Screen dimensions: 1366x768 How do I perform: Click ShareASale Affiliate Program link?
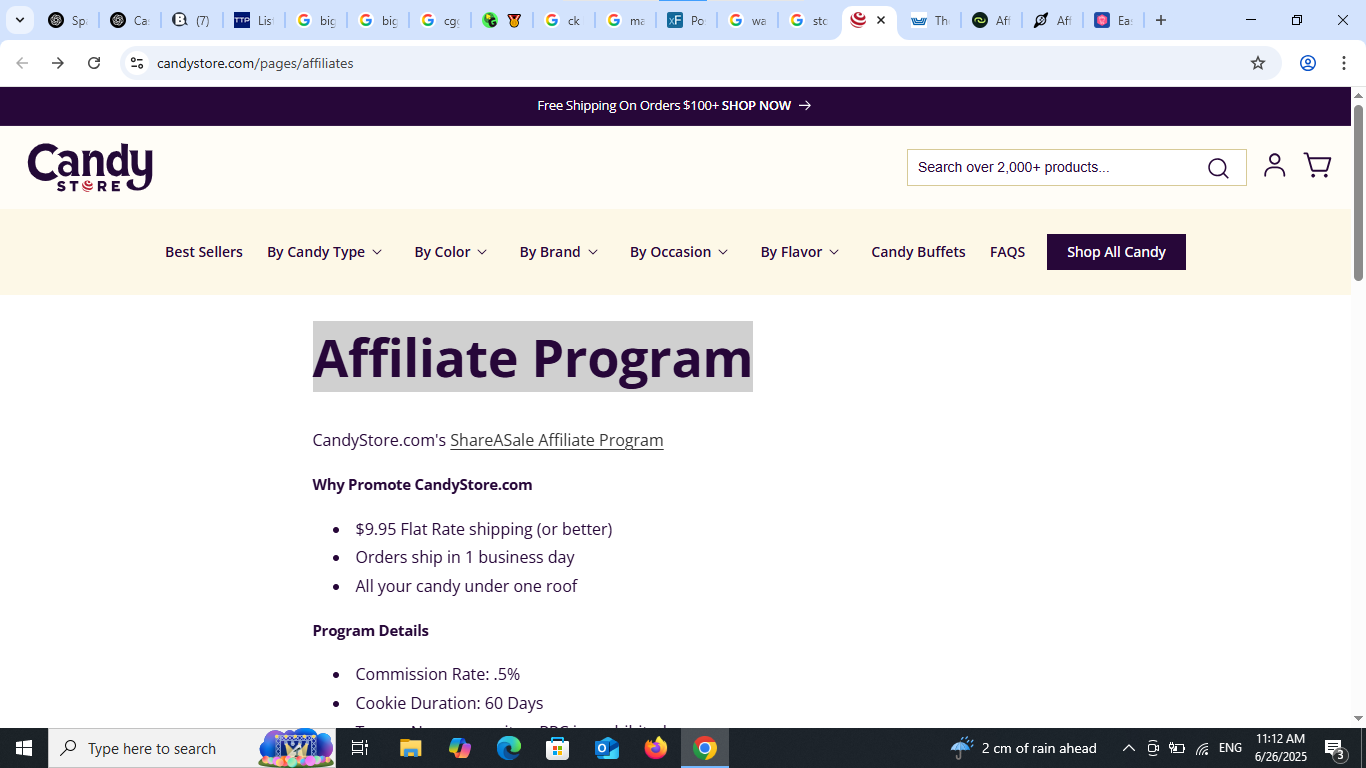tap(557, 440)
